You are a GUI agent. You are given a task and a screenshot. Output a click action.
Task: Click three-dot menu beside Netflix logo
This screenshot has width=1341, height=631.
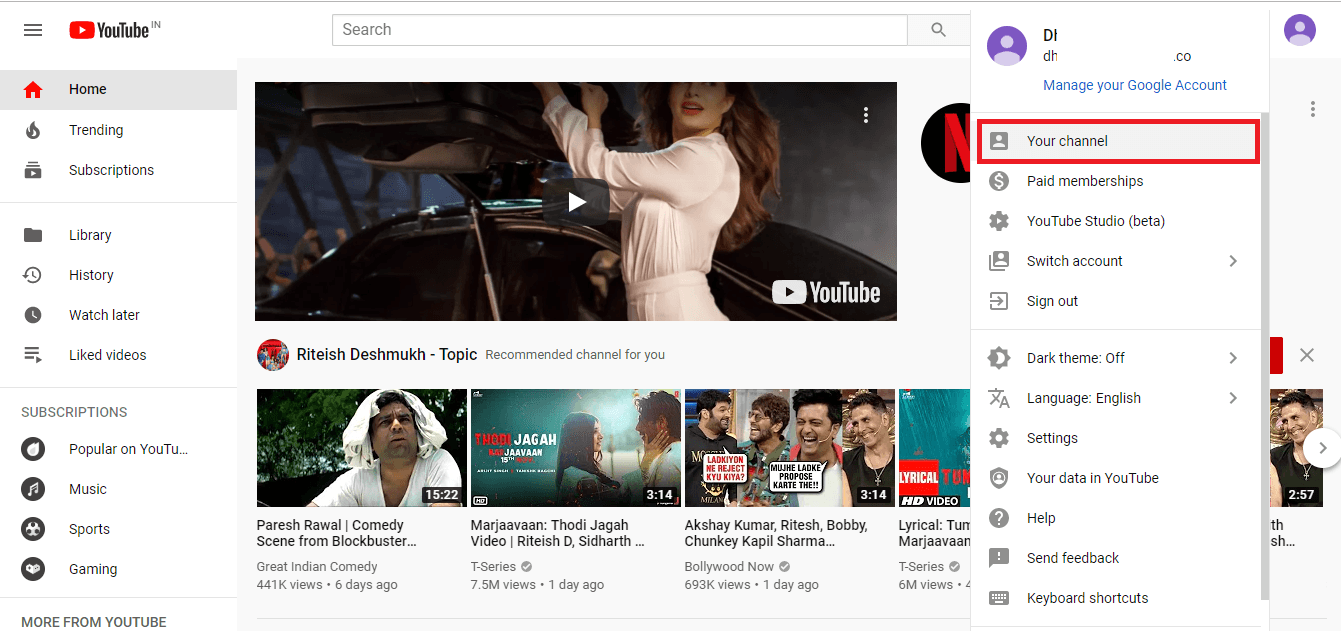[x=1313, y=109]
